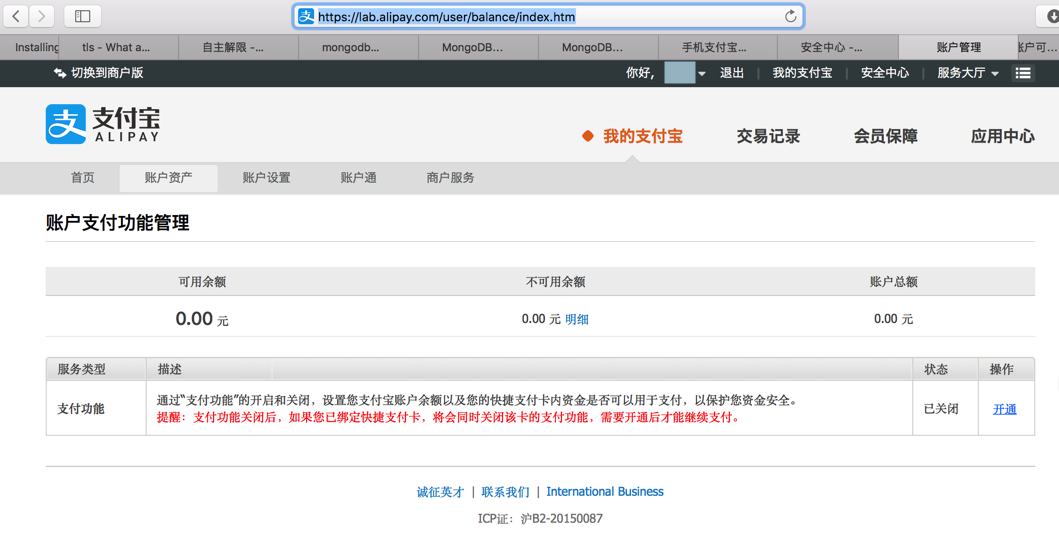Click the 明细 link for unavailable balance
1059x537 pixels.
click(577, 319)
